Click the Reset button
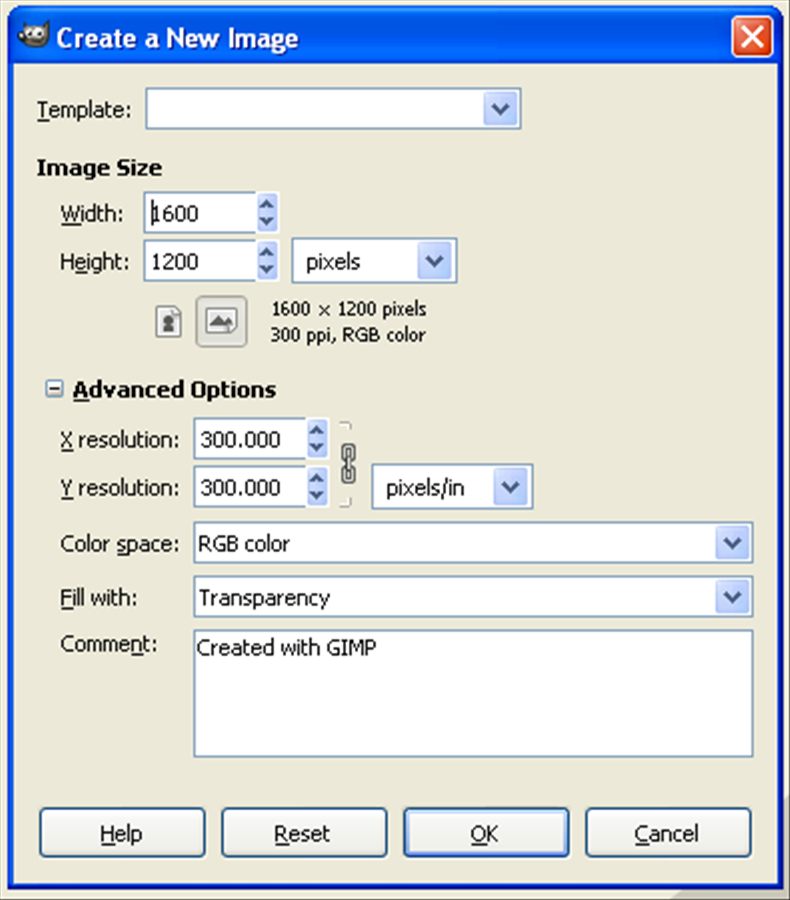This screenshot has height=900, width=790. (x=304, y=833)
